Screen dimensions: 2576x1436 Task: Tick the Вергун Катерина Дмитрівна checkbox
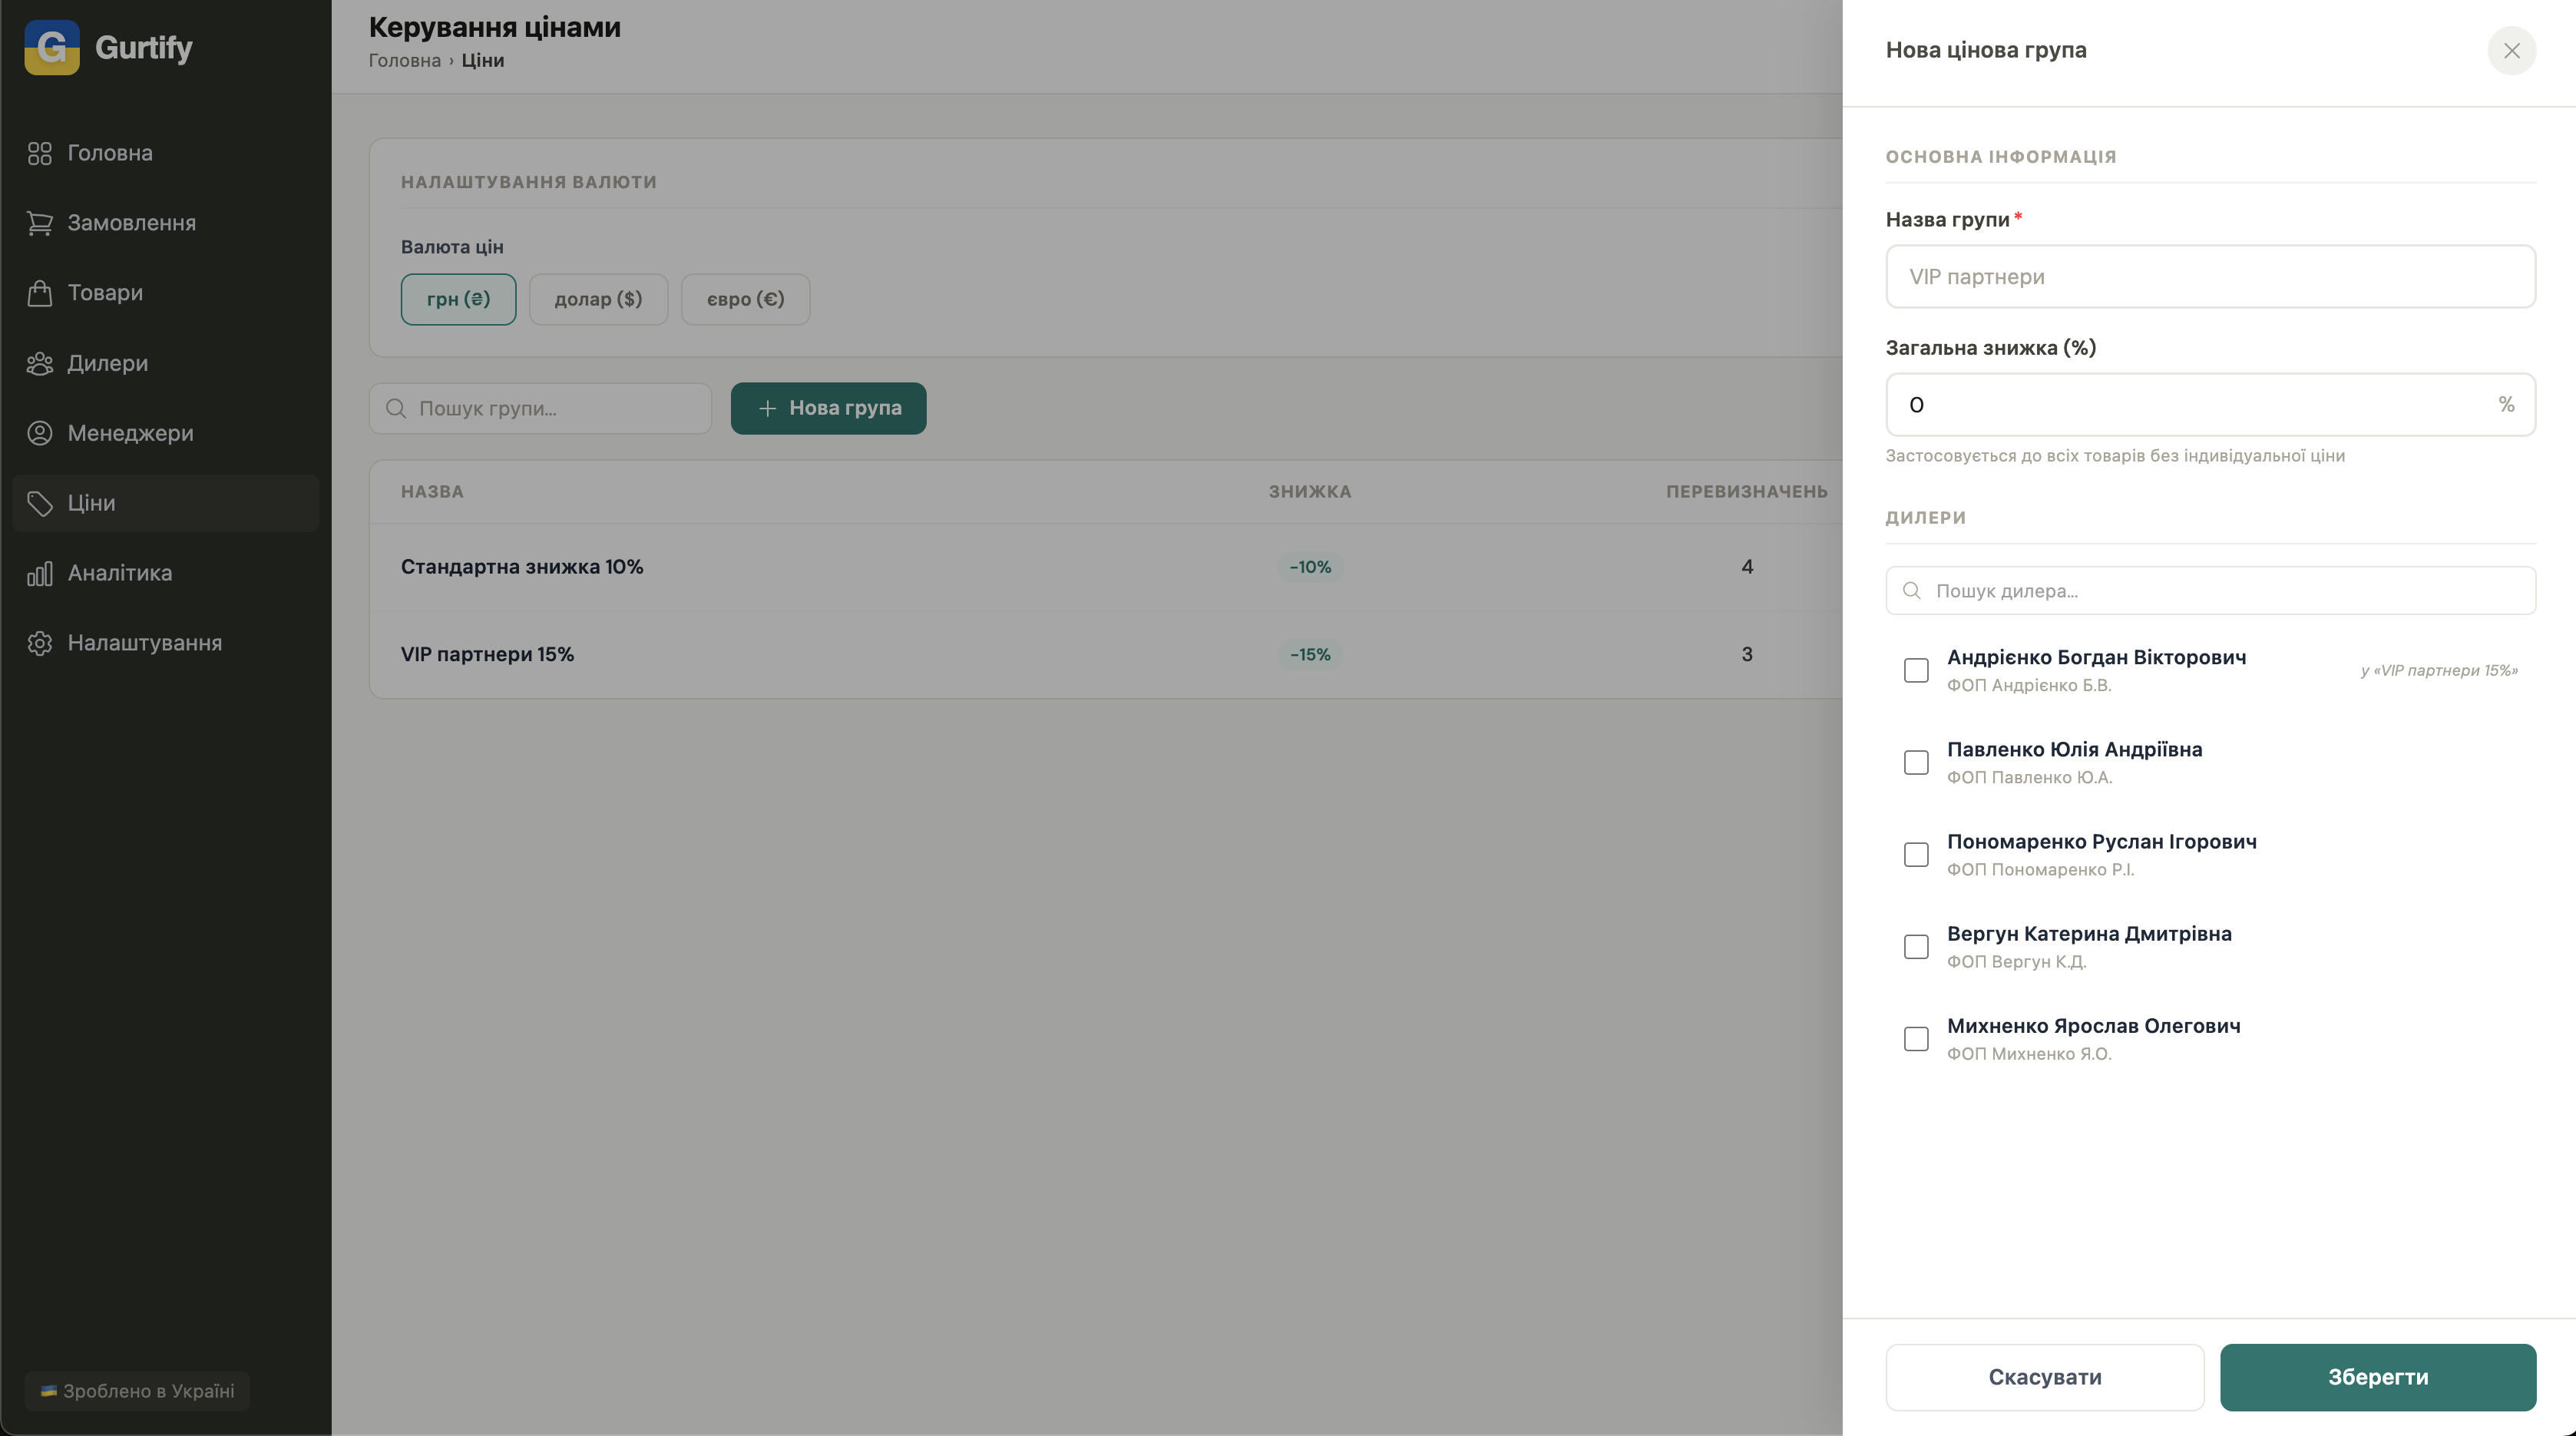tap(1916, 946)
